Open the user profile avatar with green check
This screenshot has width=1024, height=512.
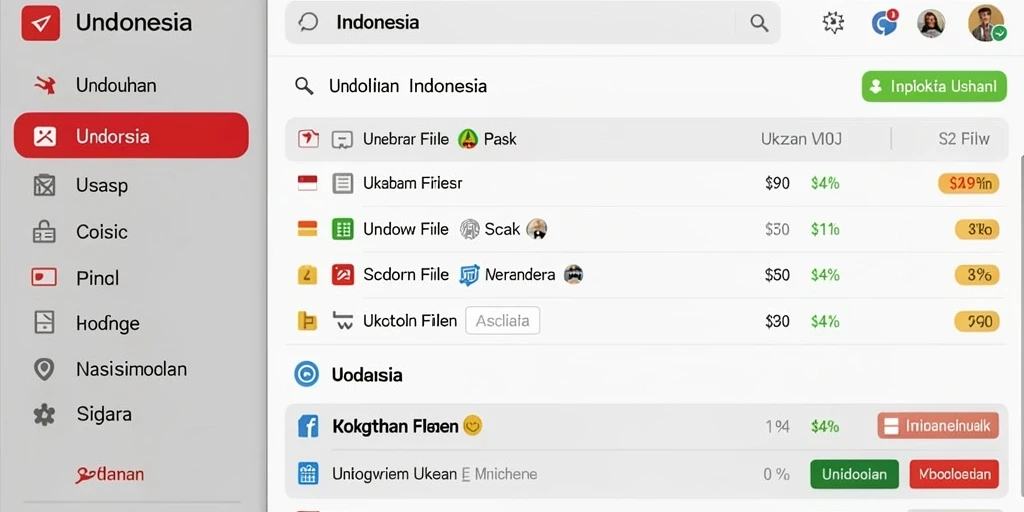click(986, 23)
